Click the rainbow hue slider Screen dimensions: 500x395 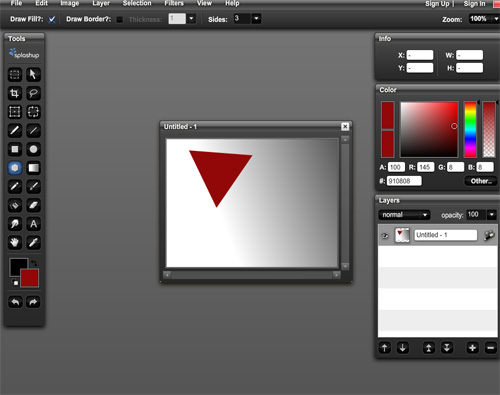coord(470,129)
